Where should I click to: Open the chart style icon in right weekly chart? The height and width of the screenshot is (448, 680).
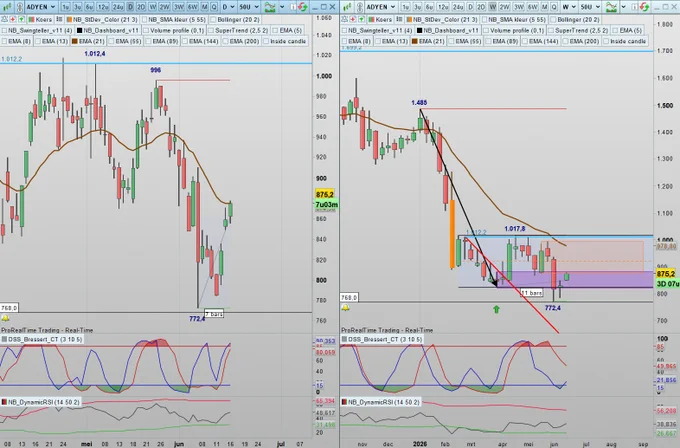click(347, 7)
